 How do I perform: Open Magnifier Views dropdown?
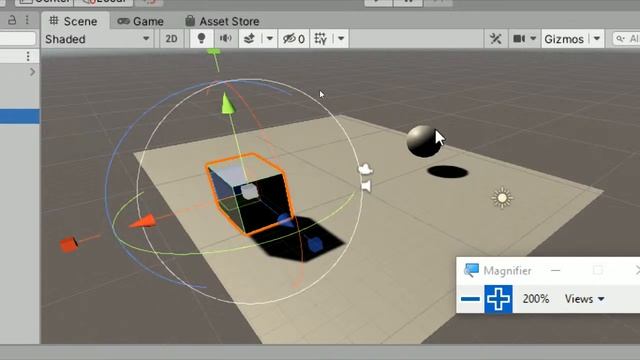coord(584,299)
